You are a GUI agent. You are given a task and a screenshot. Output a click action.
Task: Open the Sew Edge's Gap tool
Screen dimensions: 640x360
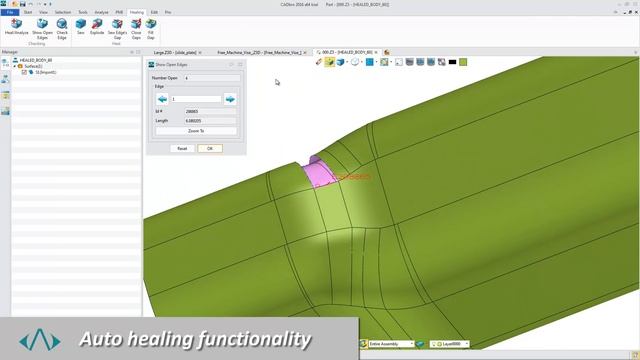tap(117, 29)
